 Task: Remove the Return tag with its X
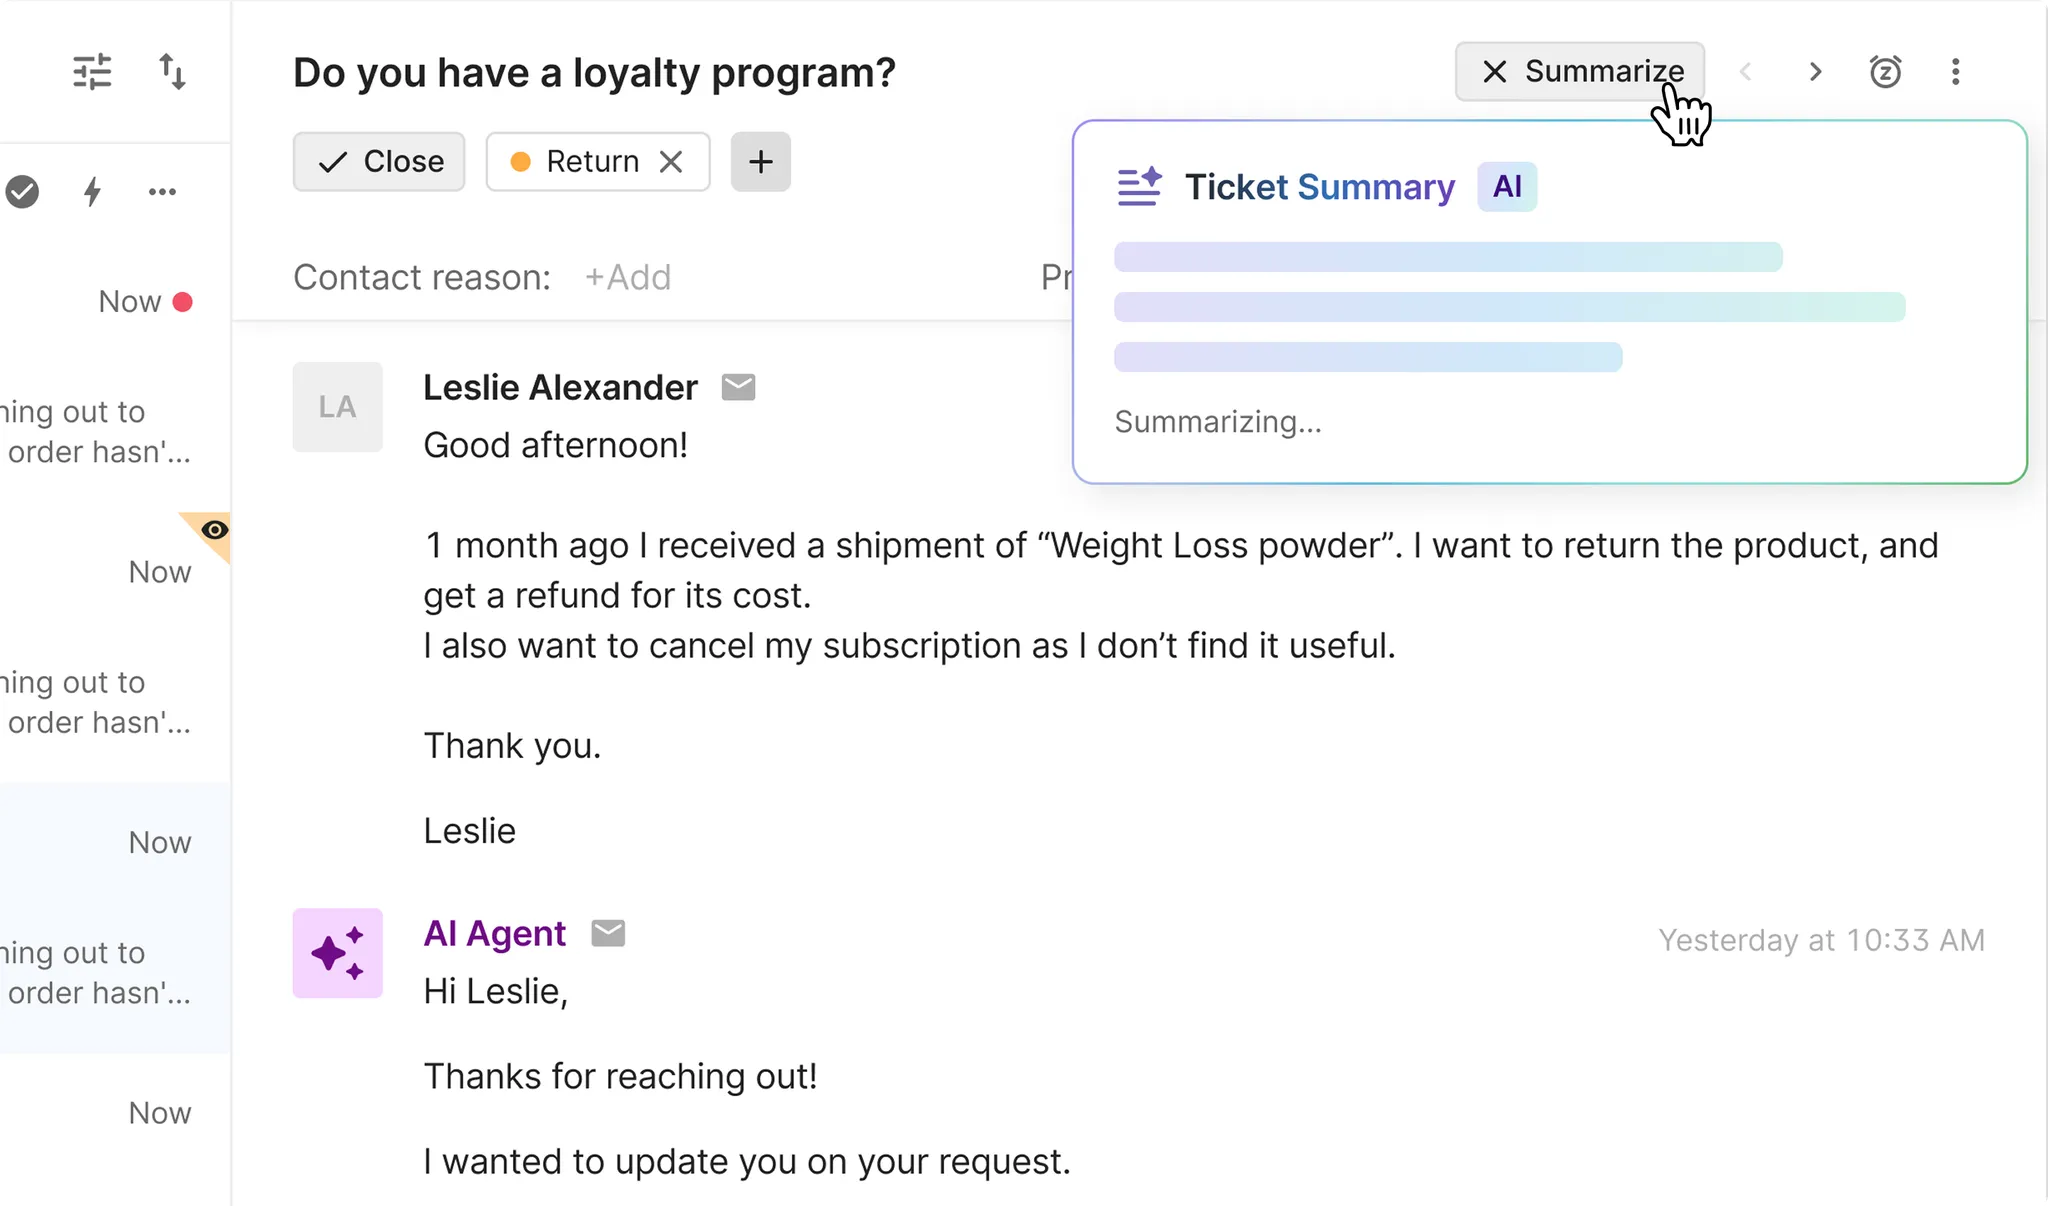(x=671, y=162)
